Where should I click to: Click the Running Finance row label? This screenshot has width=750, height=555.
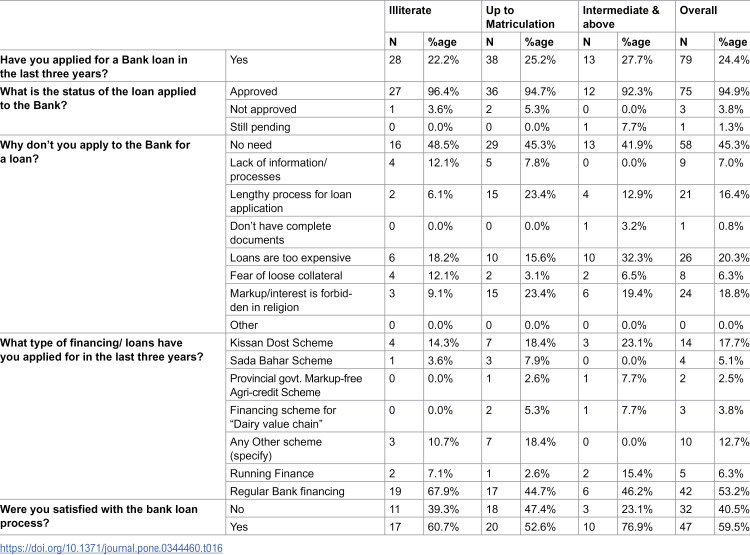point(272,473)
